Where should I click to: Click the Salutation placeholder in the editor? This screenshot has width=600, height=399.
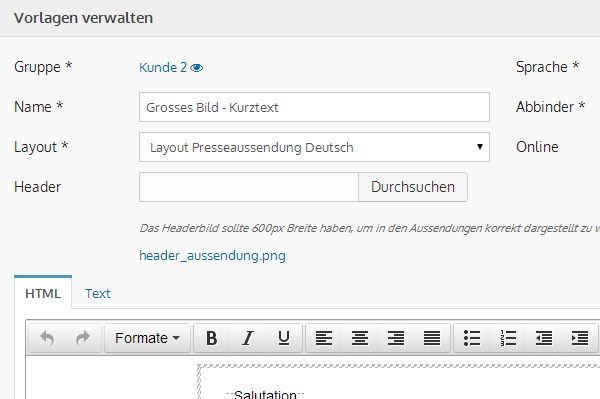click(265, 394)
